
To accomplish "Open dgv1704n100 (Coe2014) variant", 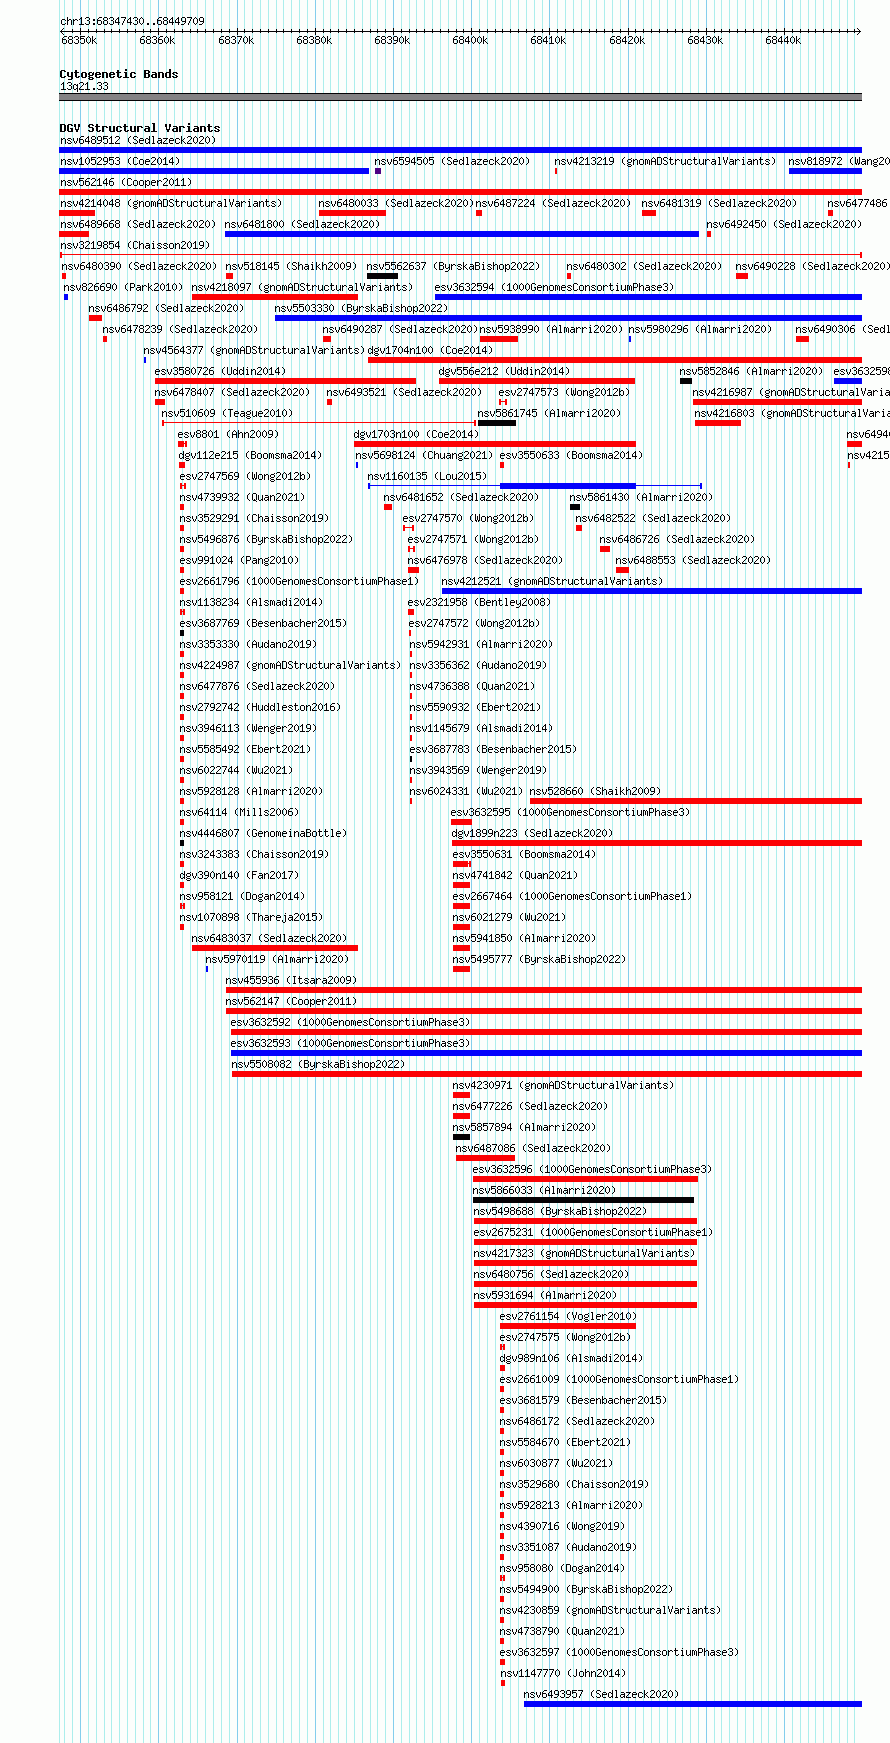I will point(430,350).
